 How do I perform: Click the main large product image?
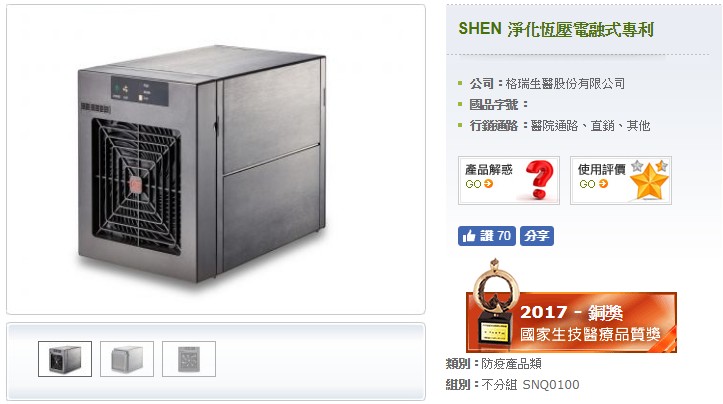[x=216, y=160]
